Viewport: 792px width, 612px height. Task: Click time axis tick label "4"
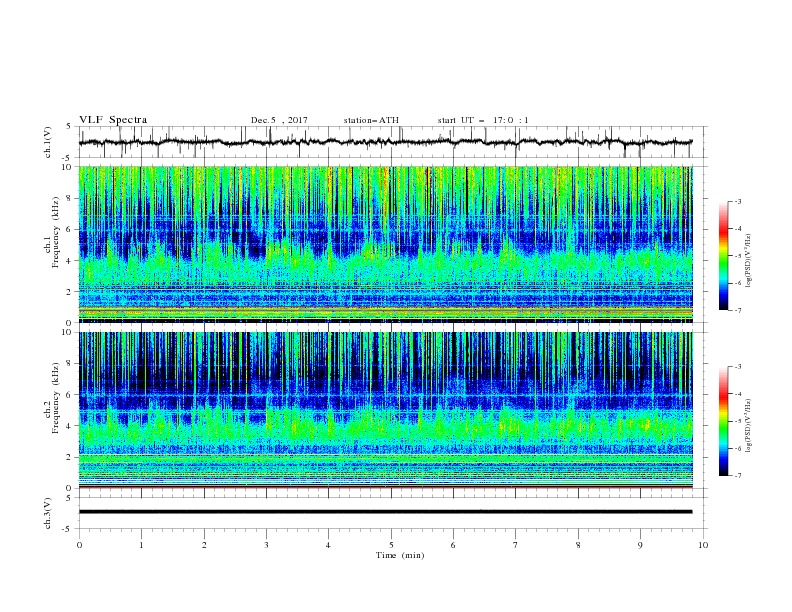point(328,545)
